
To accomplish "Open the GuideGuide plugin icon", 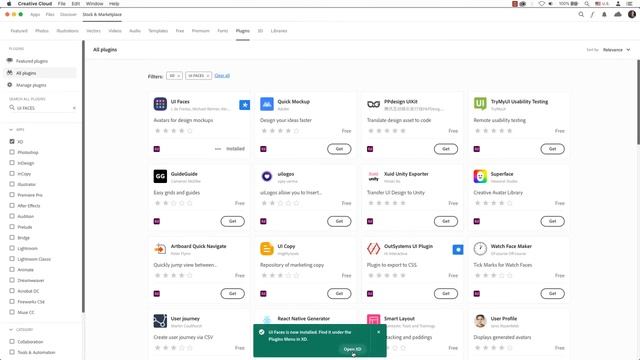I will click(160, 176).
